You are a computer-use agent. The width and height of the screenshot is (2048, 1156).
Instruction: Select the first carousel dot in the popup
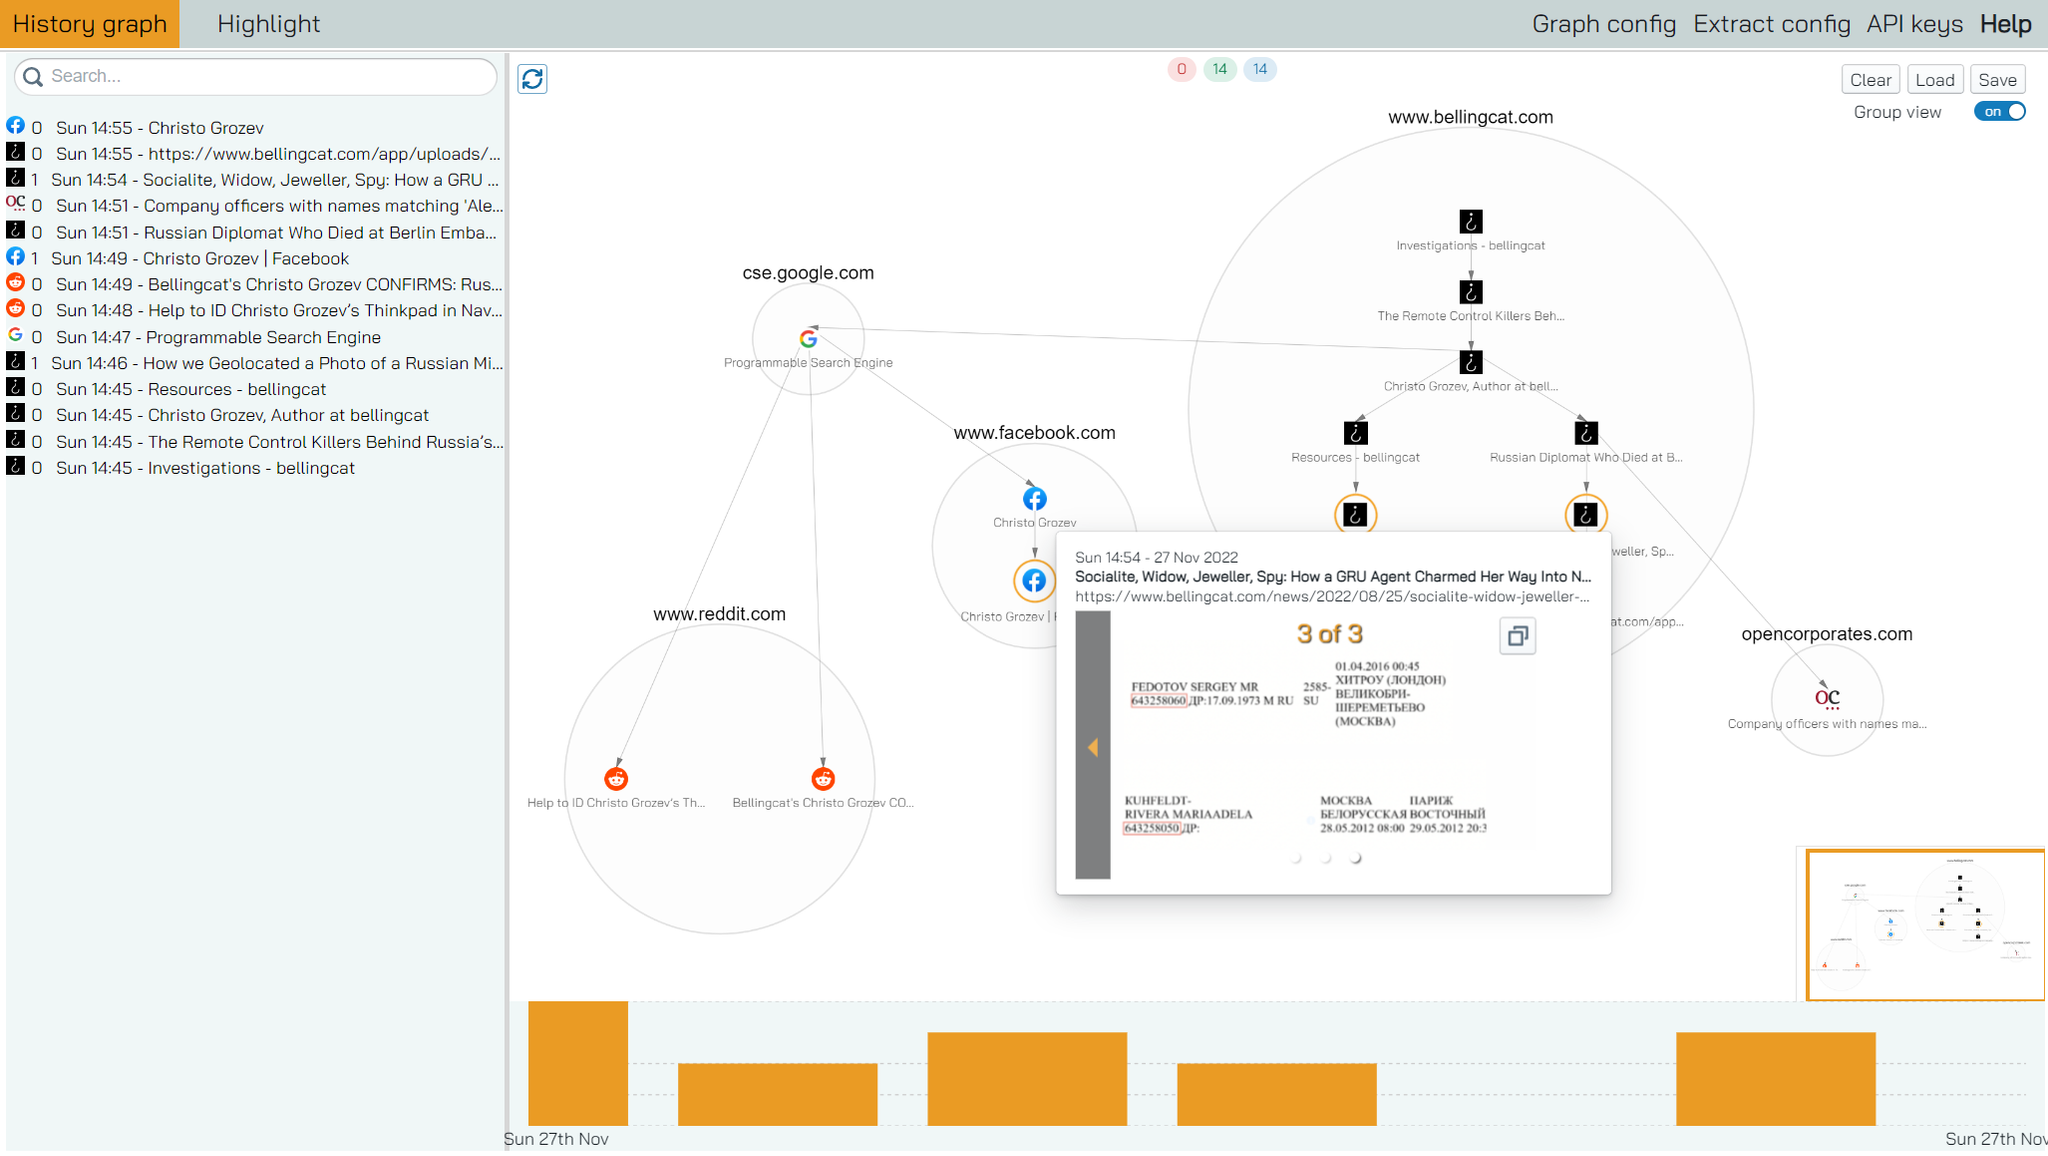[1296, 858]
